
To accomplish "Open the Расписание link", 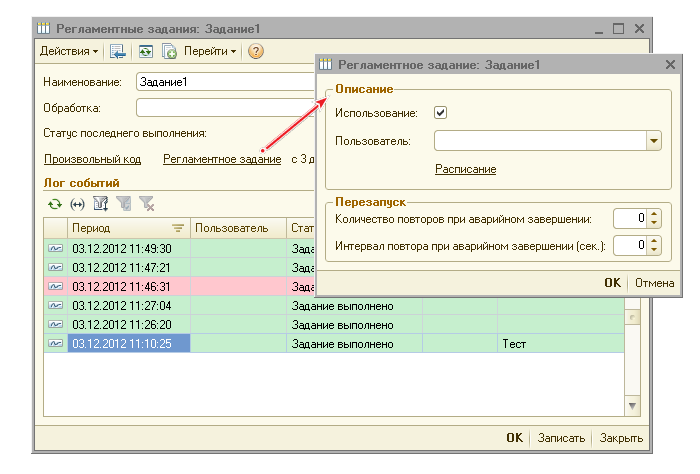I will 465,169.
